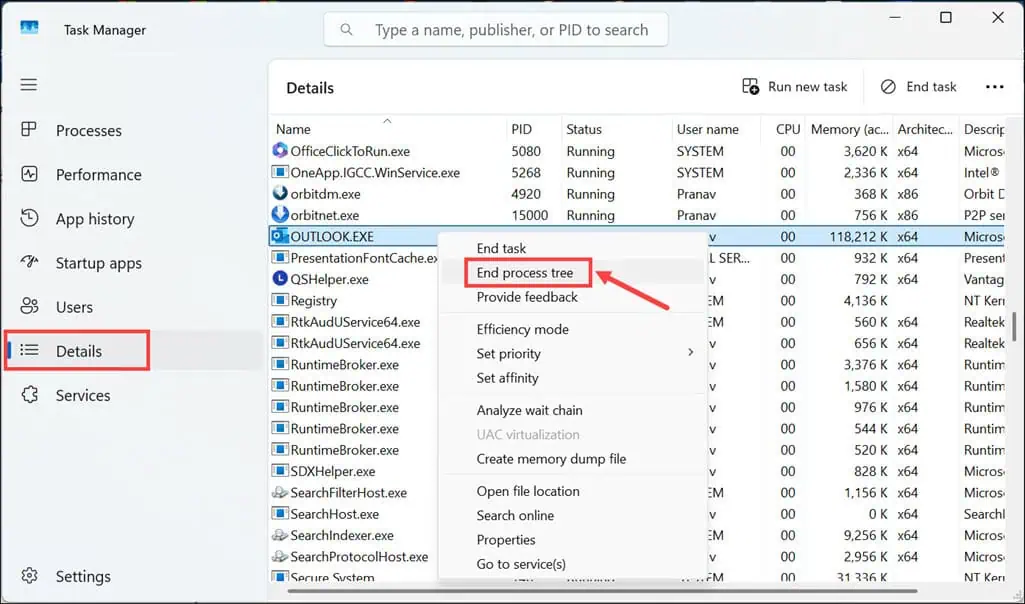Maximize the Task Manager window
The height and width of the screenshot is (604, 1025).
tap(945, 18)
